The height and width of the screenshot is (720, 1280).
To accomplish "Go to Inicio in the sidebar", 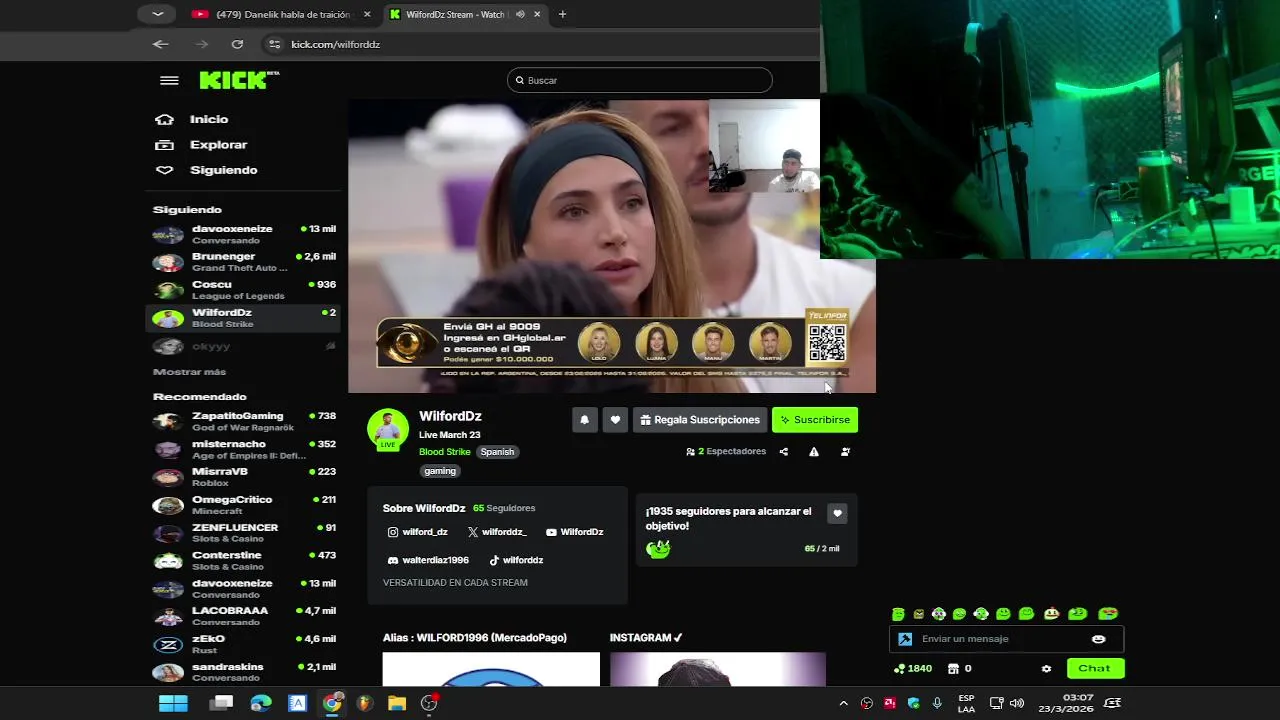I will point(209,119).
